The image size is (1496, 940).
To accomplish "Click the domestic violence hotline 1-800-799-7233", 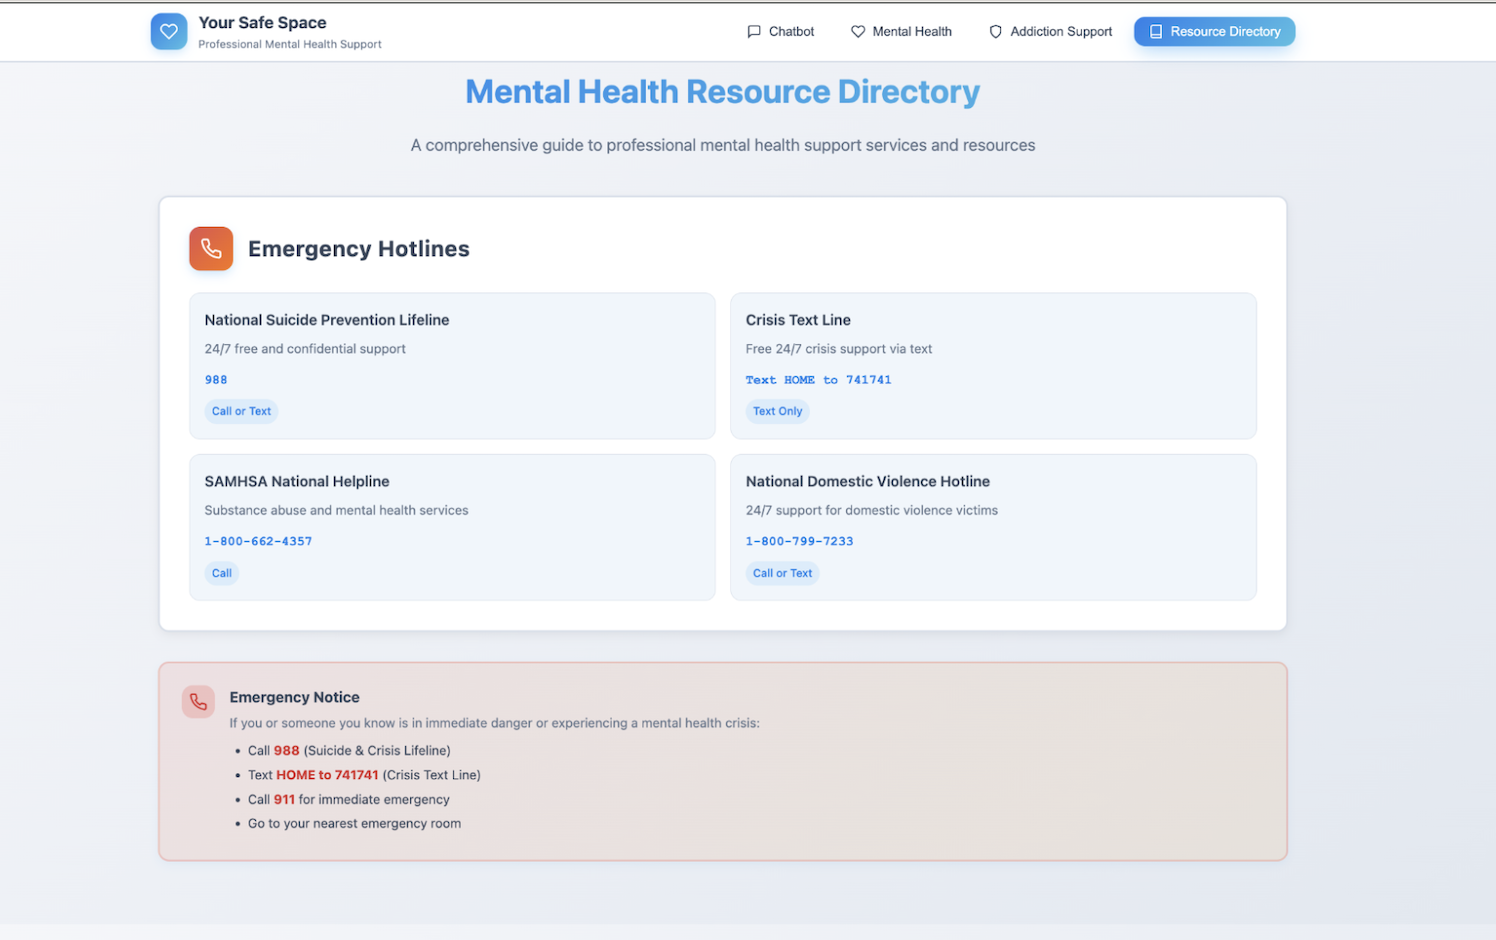I will 799,541.
